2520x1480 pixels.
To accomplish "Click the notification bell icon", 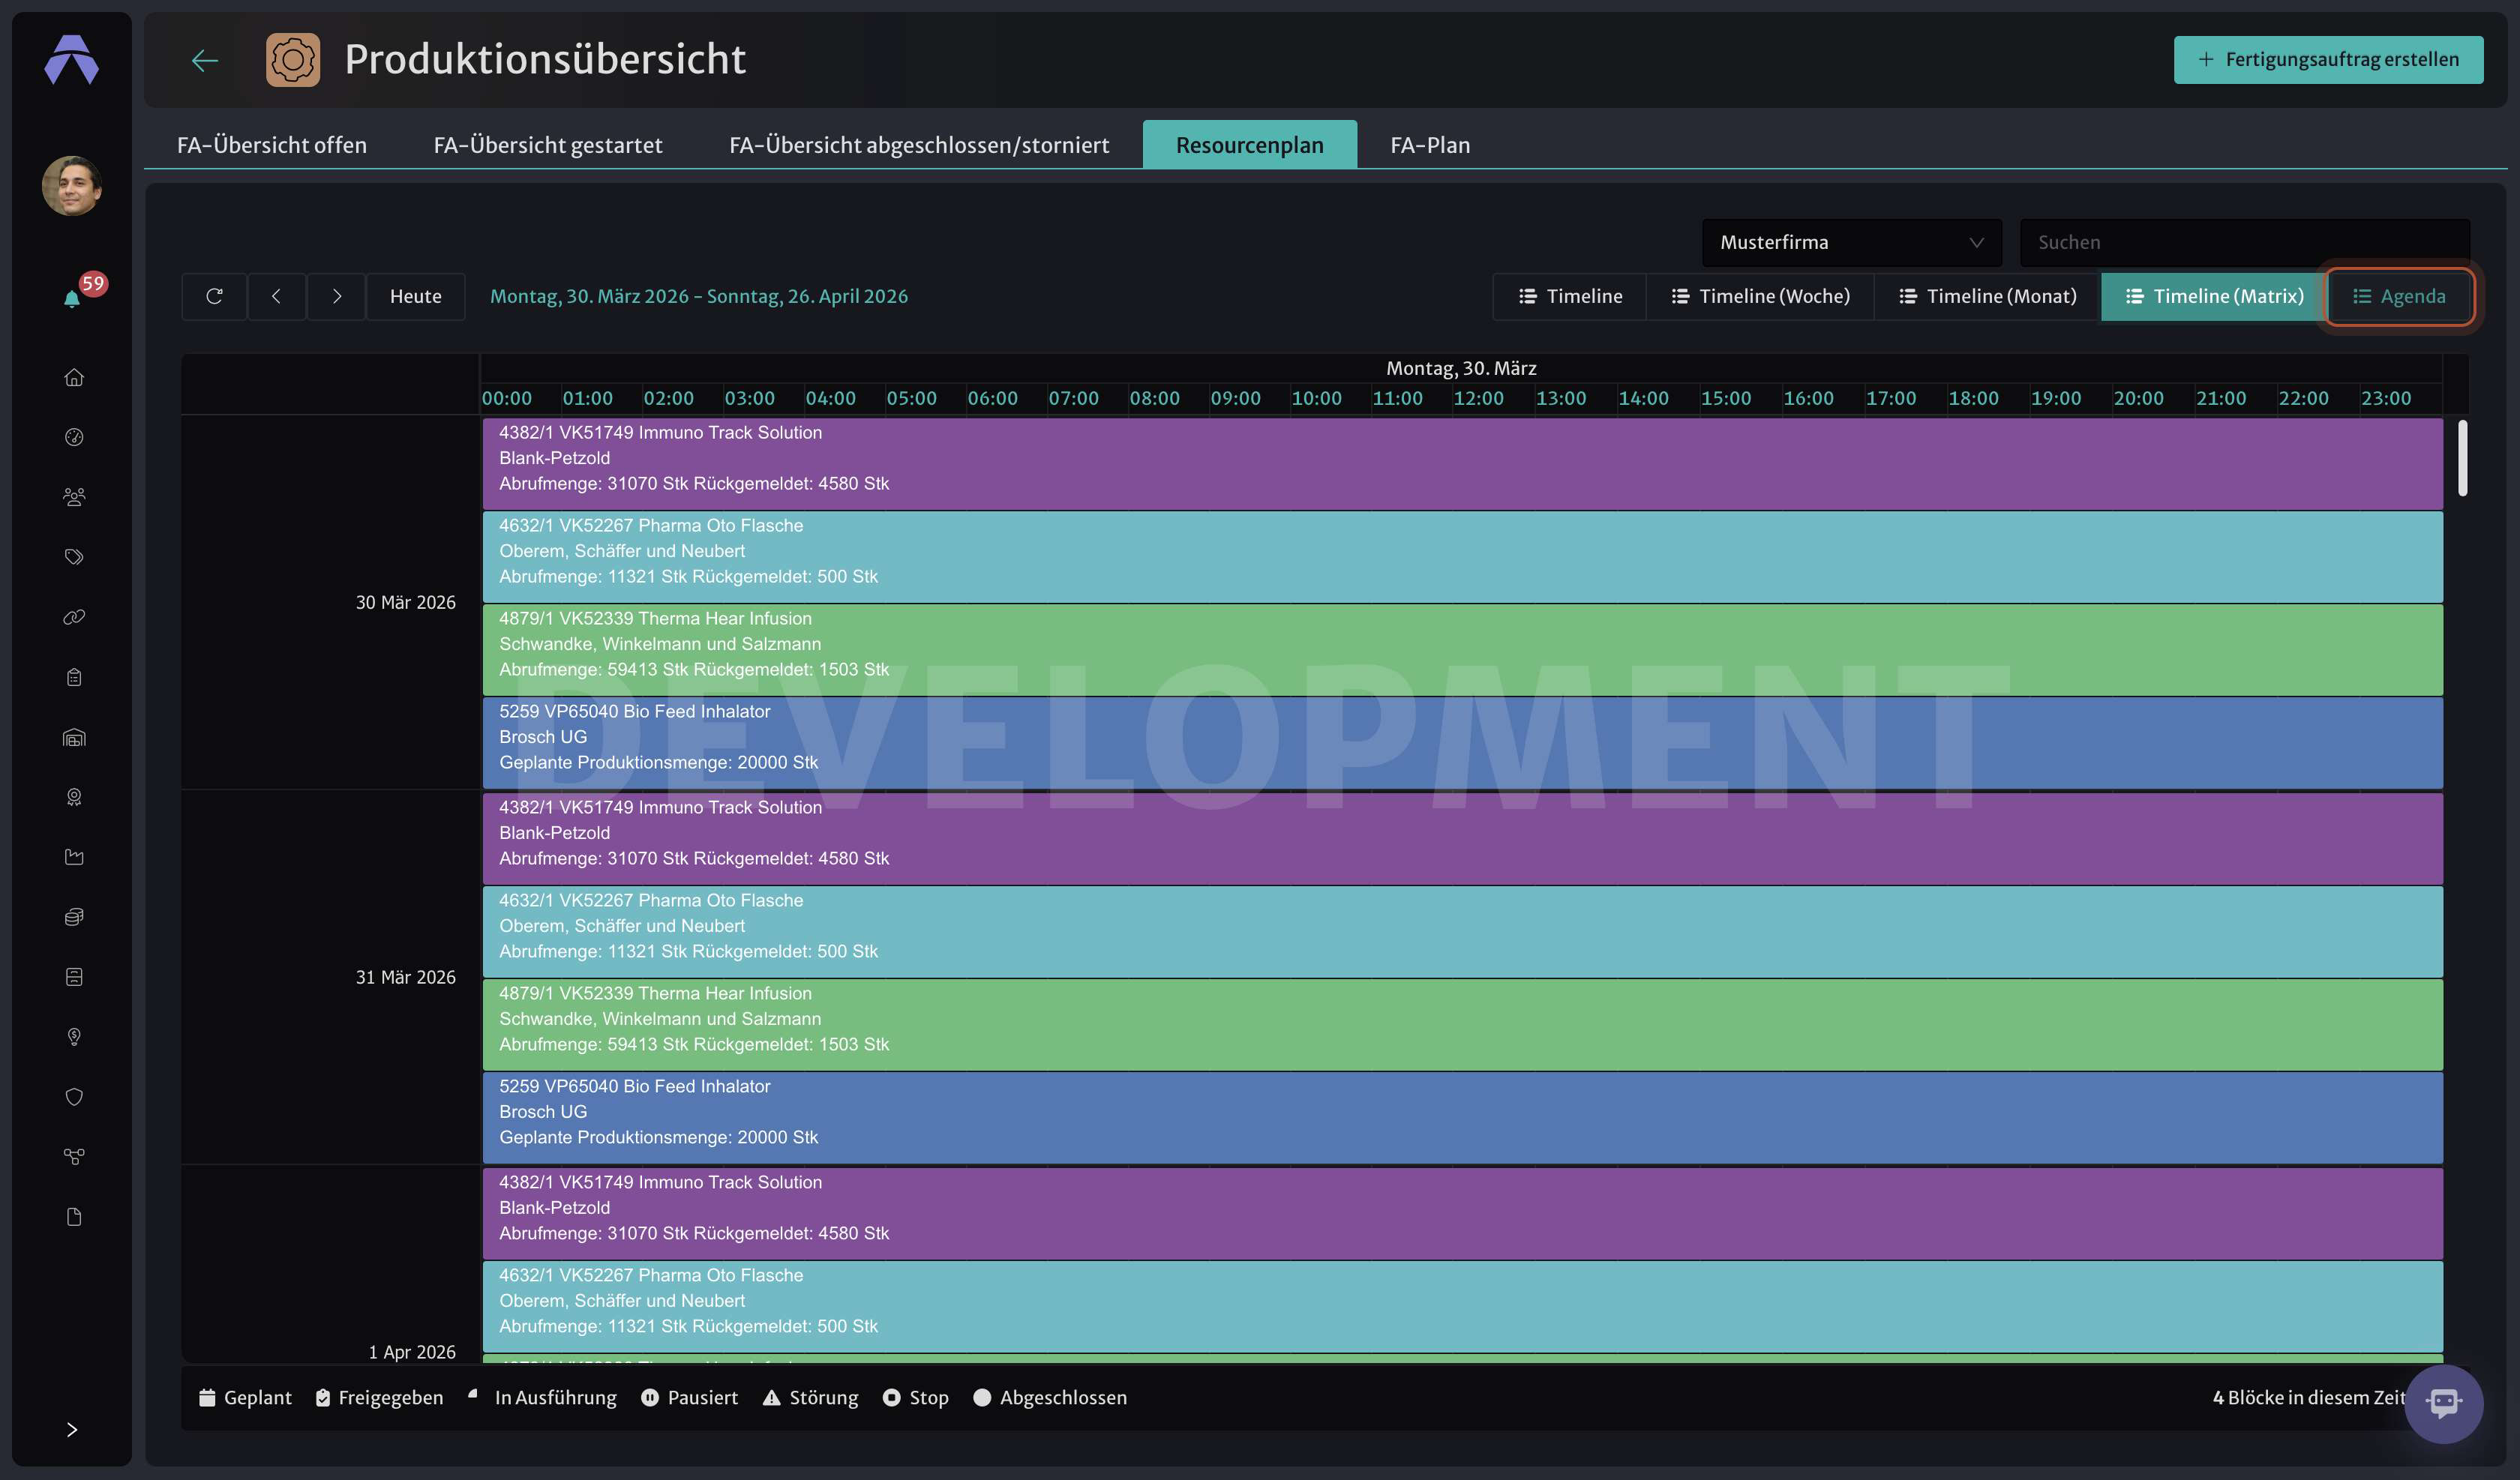I will tap(72, 298).
